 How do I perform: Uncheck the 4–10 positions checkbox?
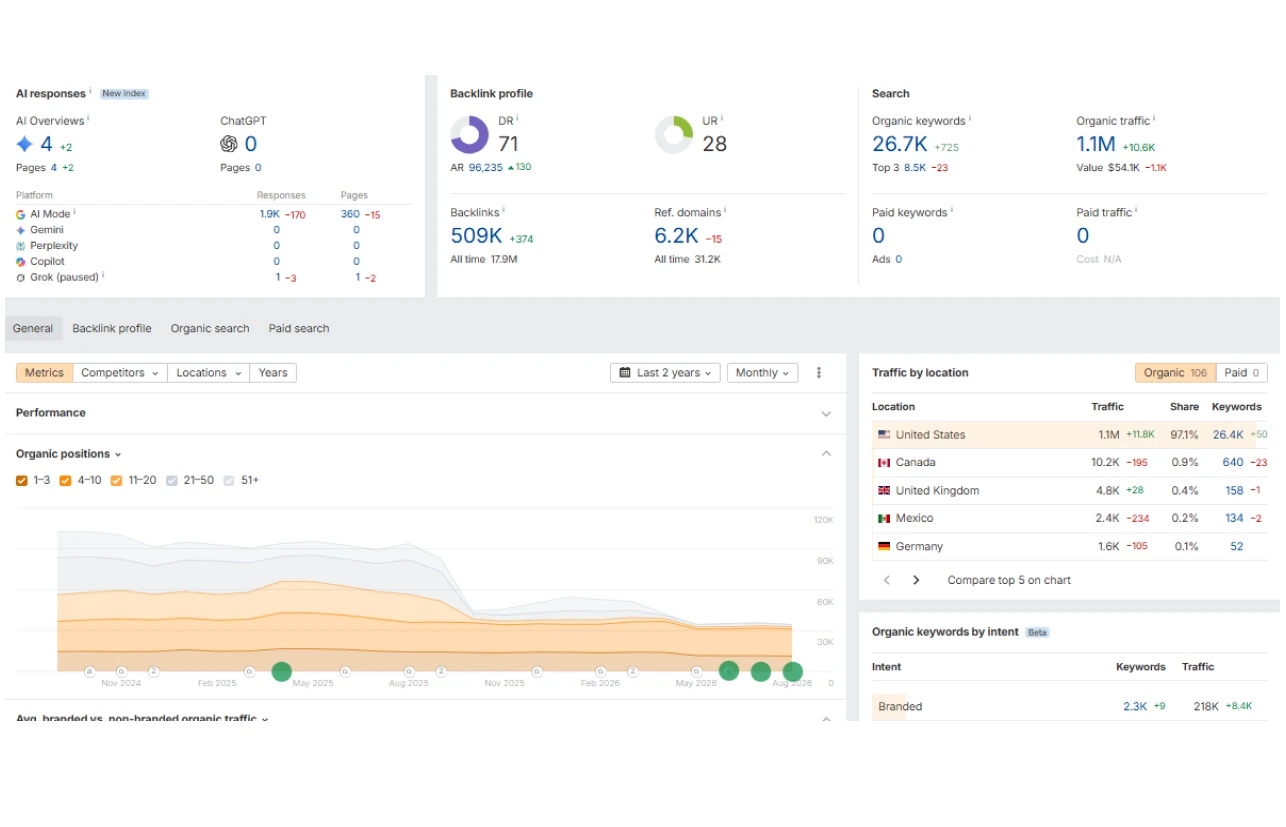(x=65, y=481)
